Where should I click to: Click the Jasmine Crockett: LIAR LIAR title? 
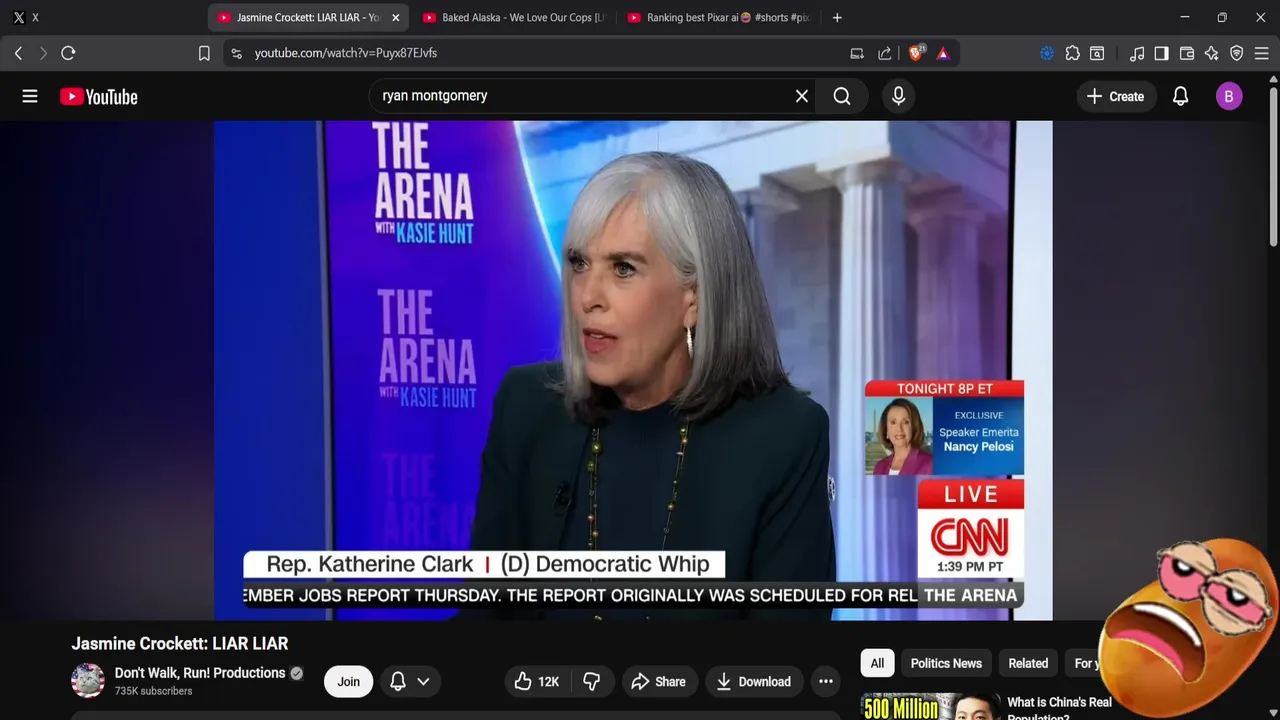point(180,644)
